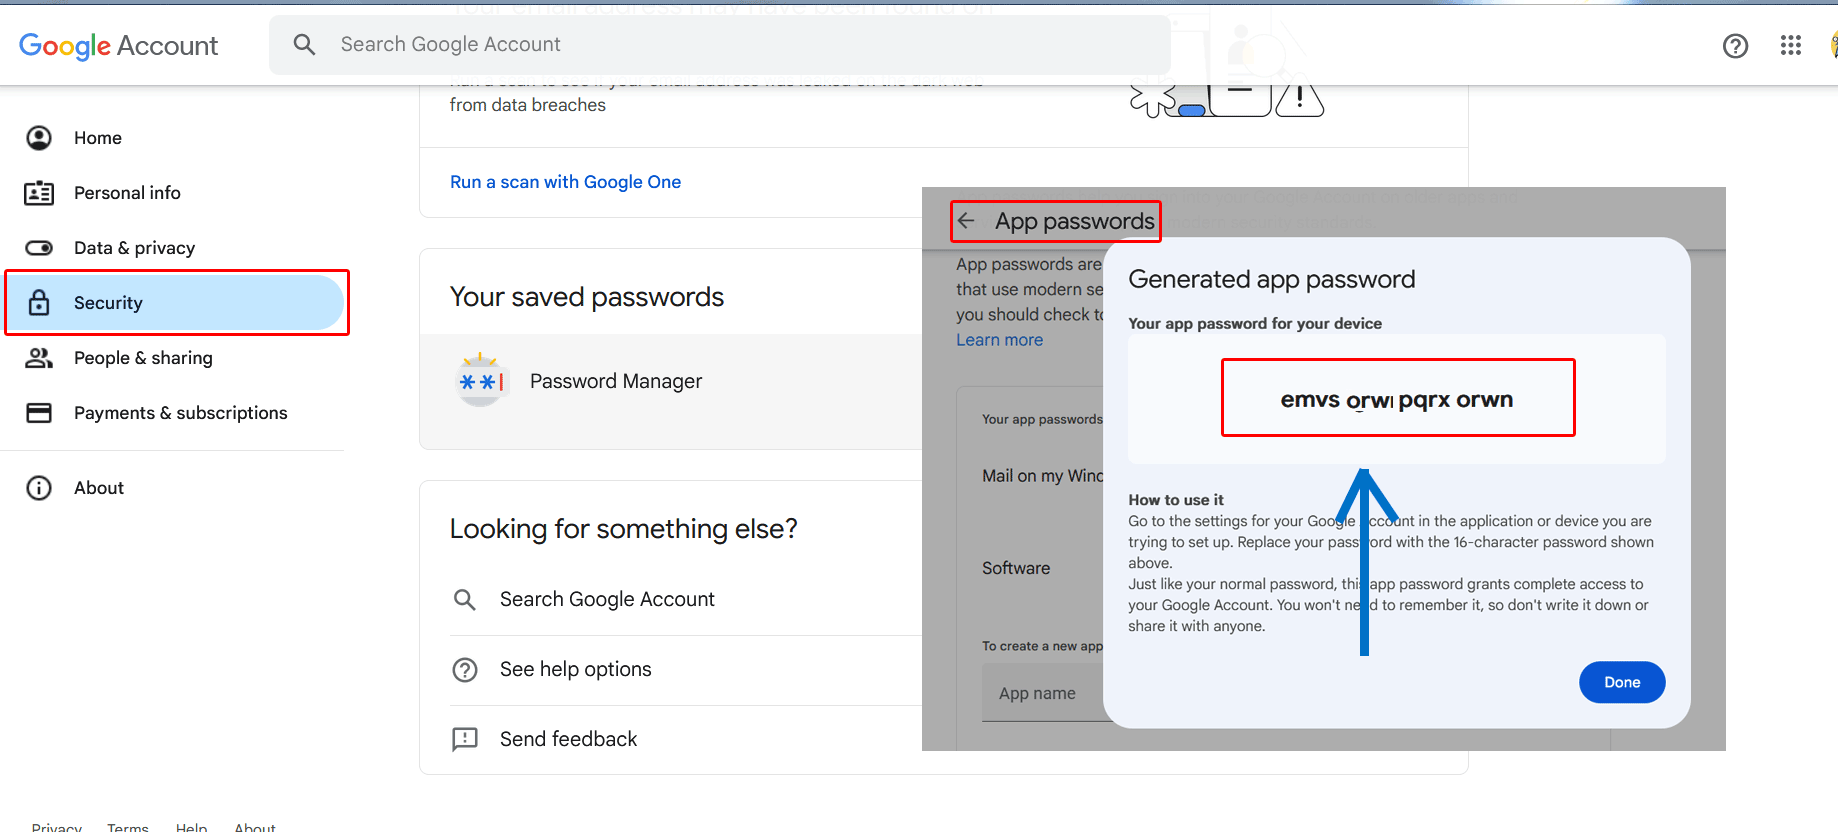1838x832 pixels.
Task: Click the back arrow beside App passwords
Action: [x=966, y=221]
